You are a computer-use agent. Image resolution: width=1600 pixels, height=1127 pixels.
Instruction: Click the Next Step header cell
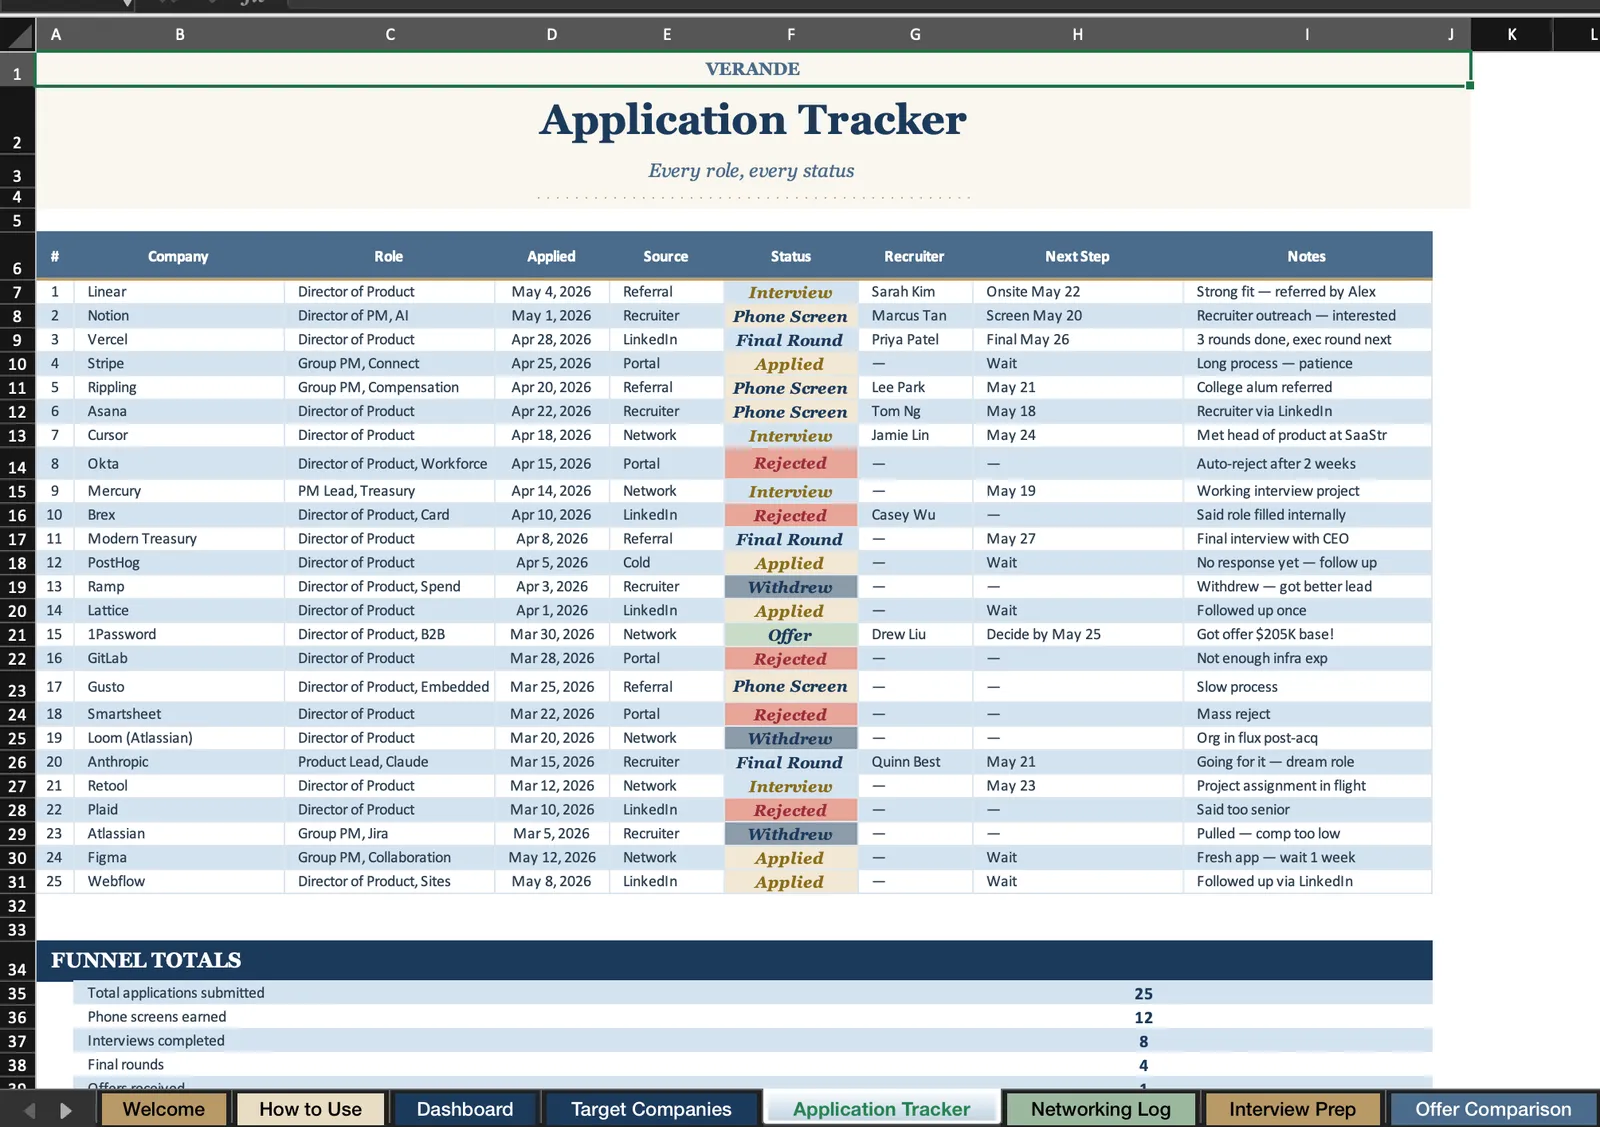(1077, 256)
